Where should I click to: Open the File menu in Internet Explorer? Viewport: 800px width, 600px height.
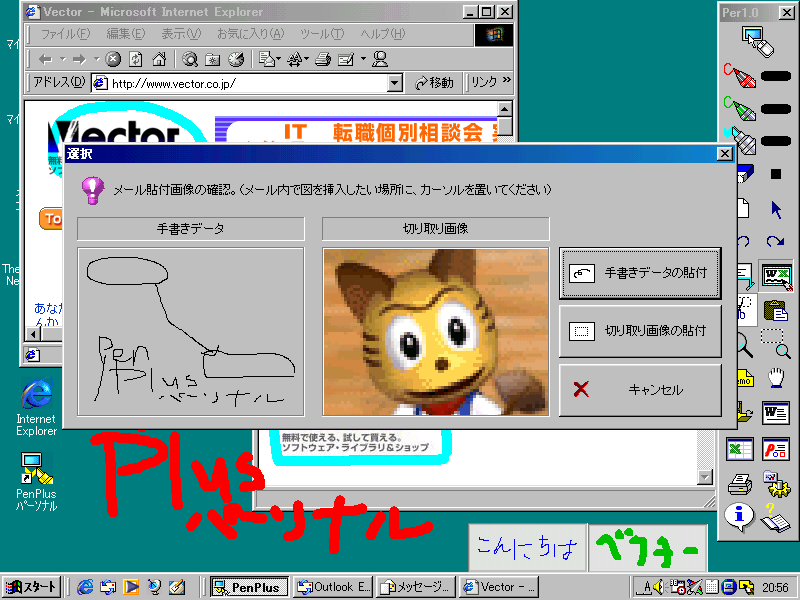tap(65, 34)
